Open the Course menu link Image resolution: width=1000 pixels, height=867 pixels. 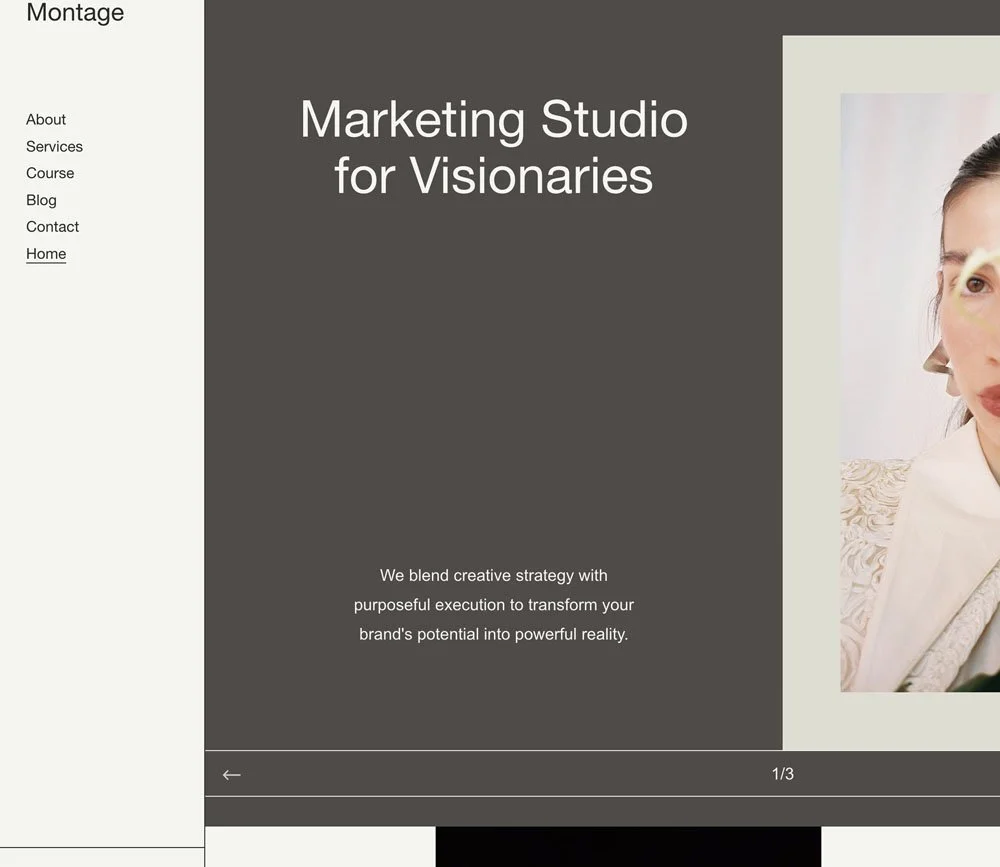[50, 173]
